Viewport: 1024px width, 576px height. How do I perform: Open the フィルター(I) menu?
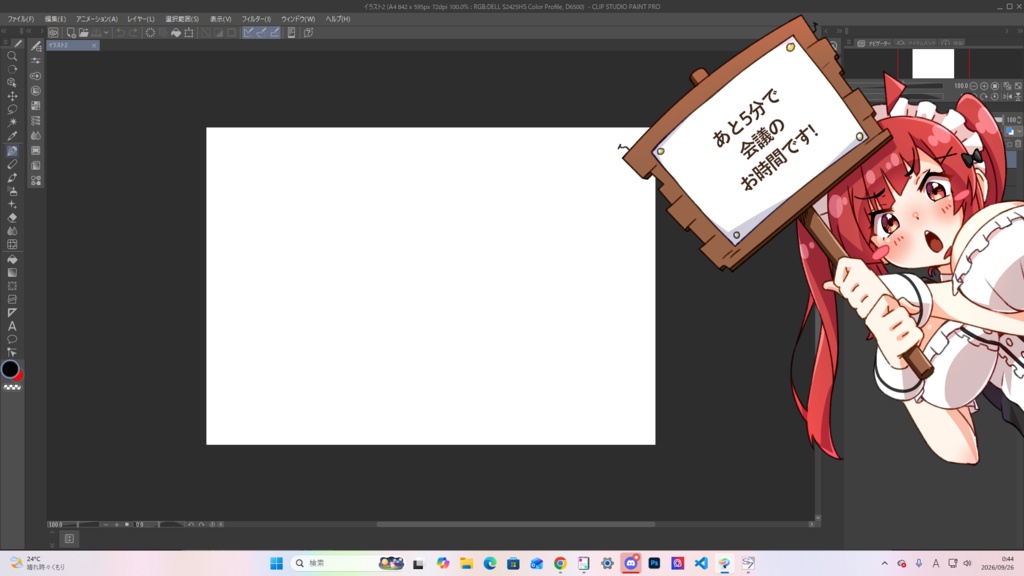point(256,19)
